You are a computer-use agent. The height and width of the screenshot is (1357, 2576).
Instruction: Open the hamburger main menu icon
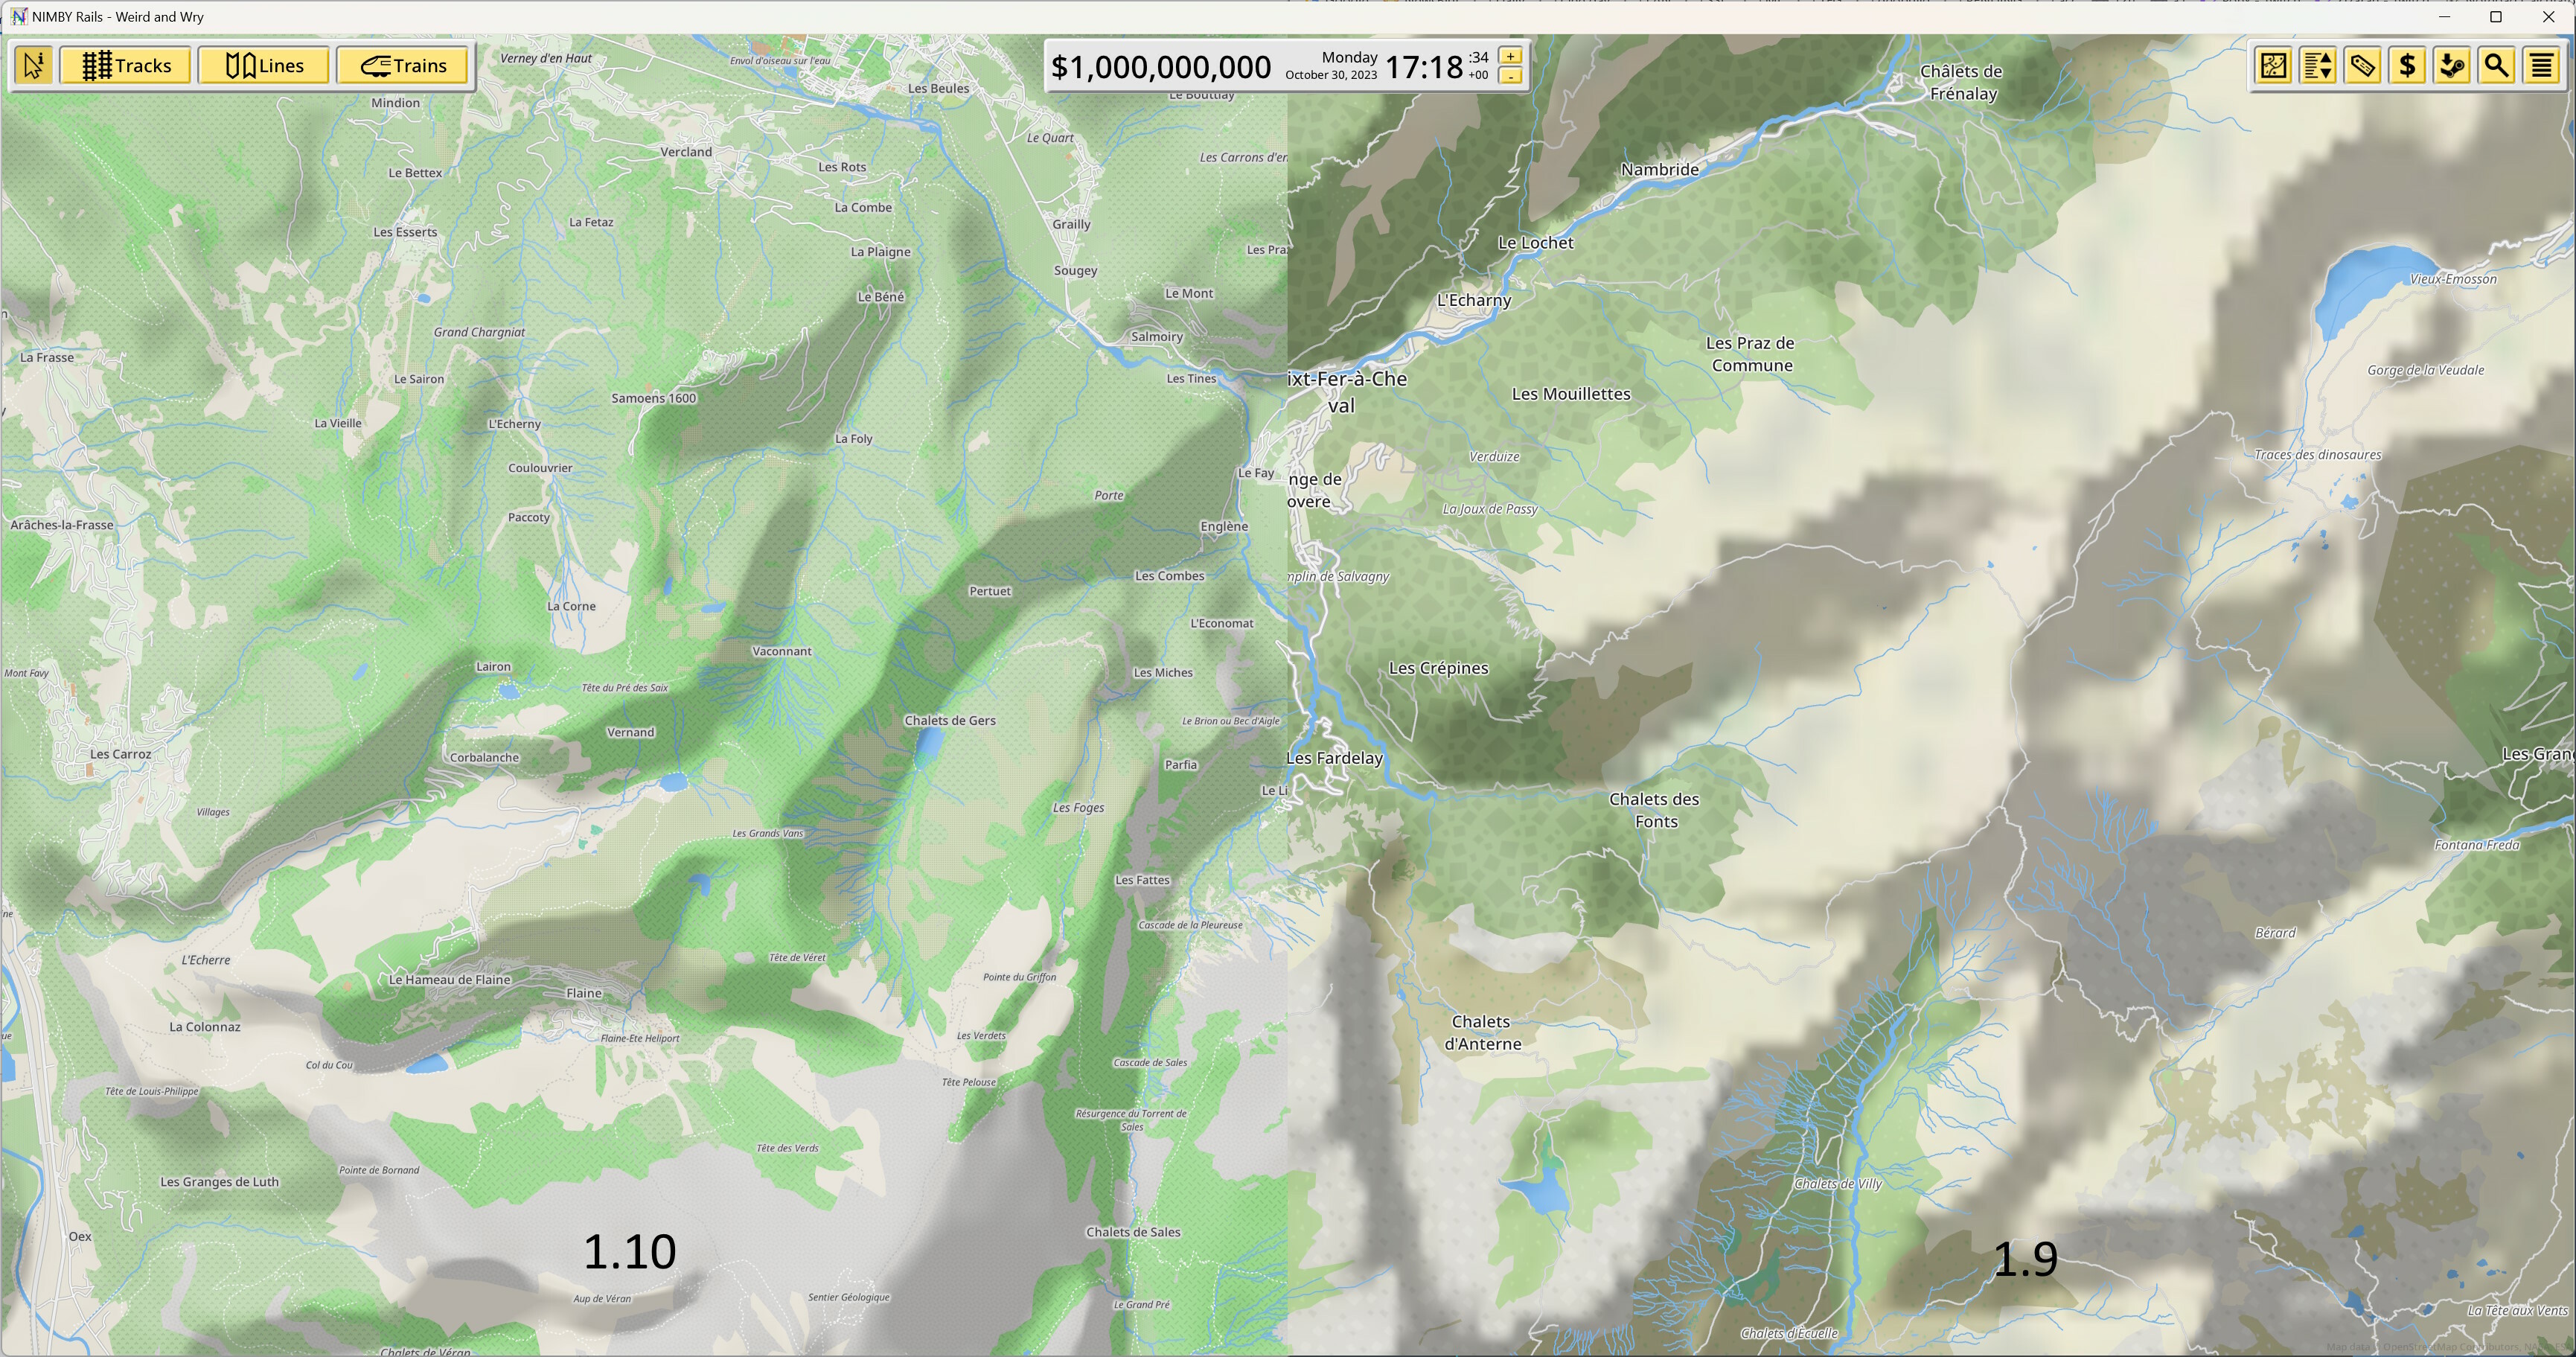click(x=2541, y=66)
